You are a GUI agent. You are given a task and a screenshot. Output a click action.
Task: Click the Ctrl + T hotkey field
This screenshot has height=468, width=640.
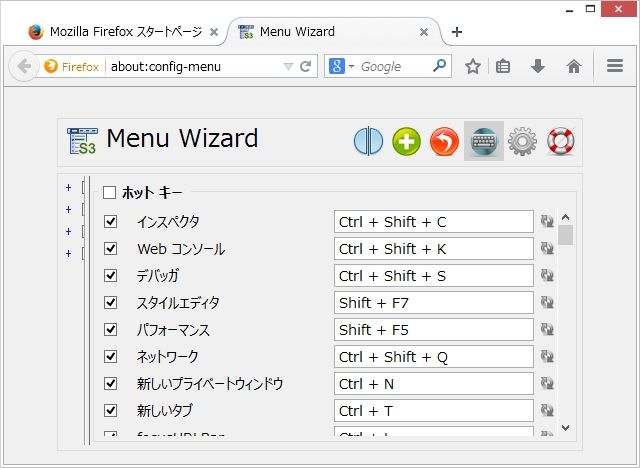click(433, 410)
